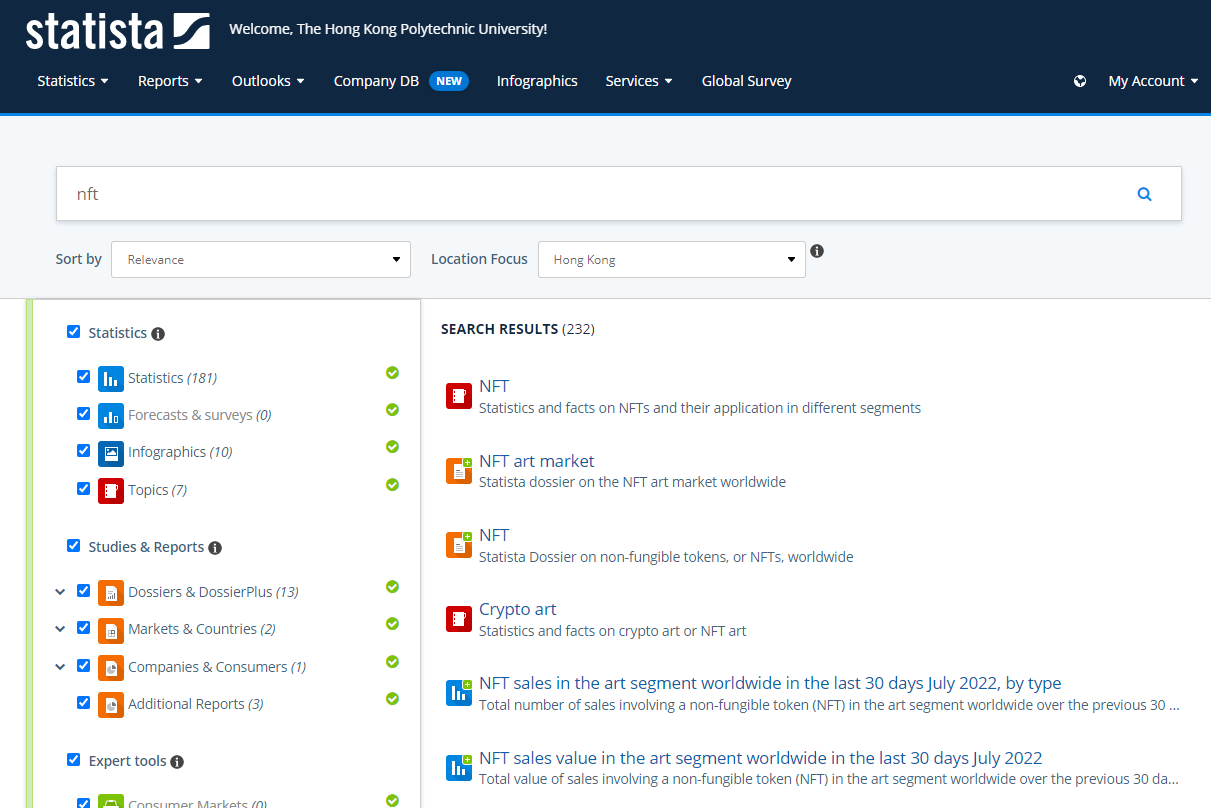Click the dossier icon beside Statista Dossier on non-fungible tokens result
This screenshot has height=808, width=1211.
pos(458,544)
